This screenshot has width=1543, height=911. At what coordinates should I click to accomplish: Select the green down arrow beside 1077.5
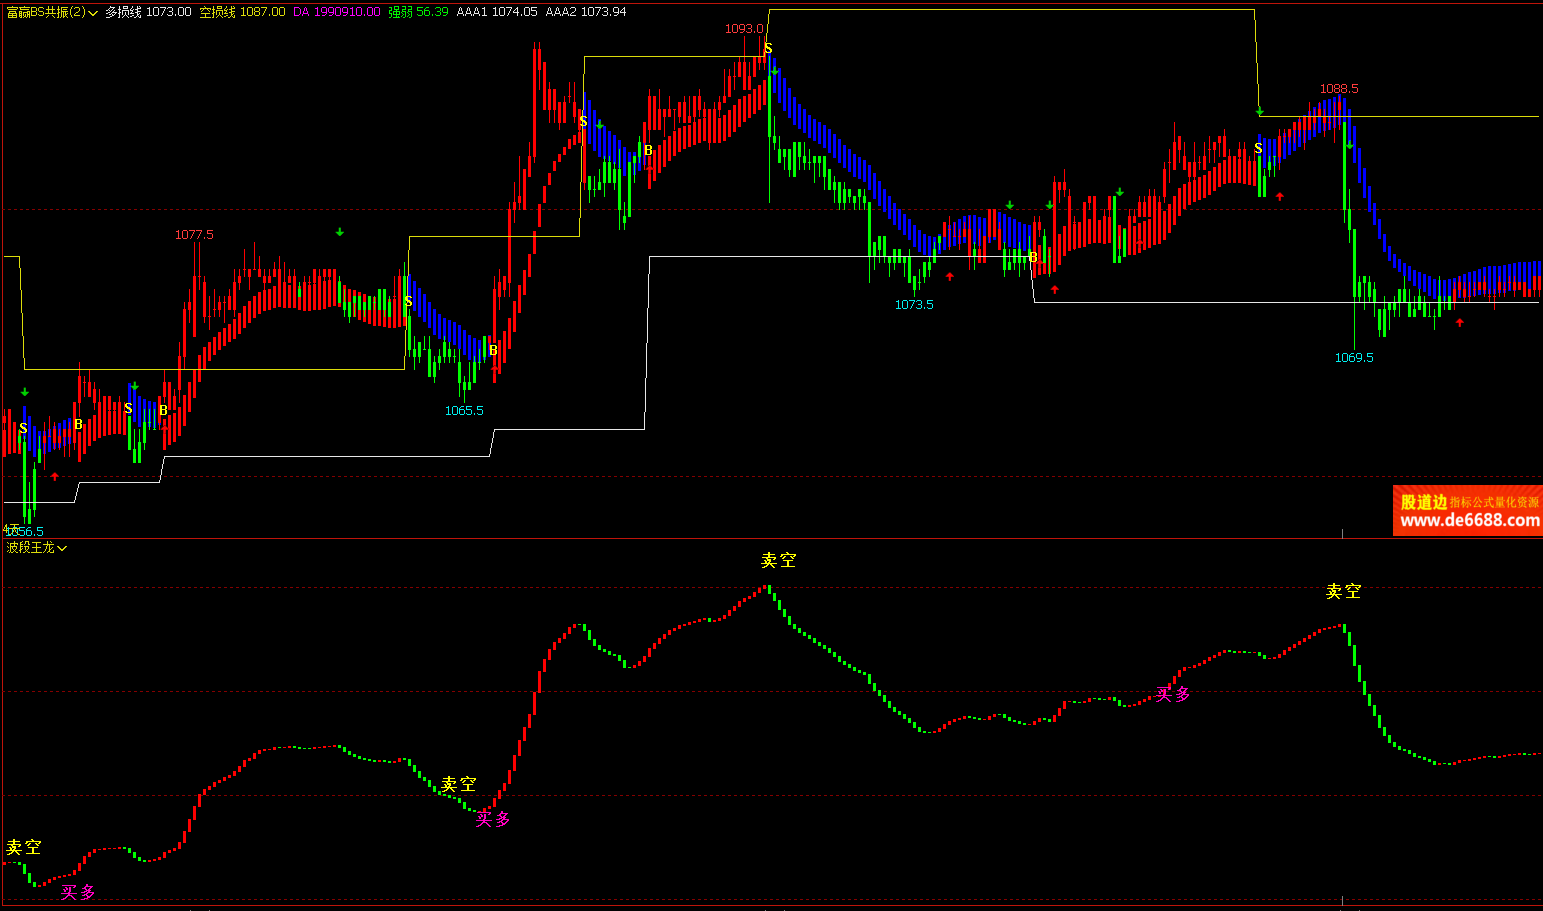(x=340, y=232)
